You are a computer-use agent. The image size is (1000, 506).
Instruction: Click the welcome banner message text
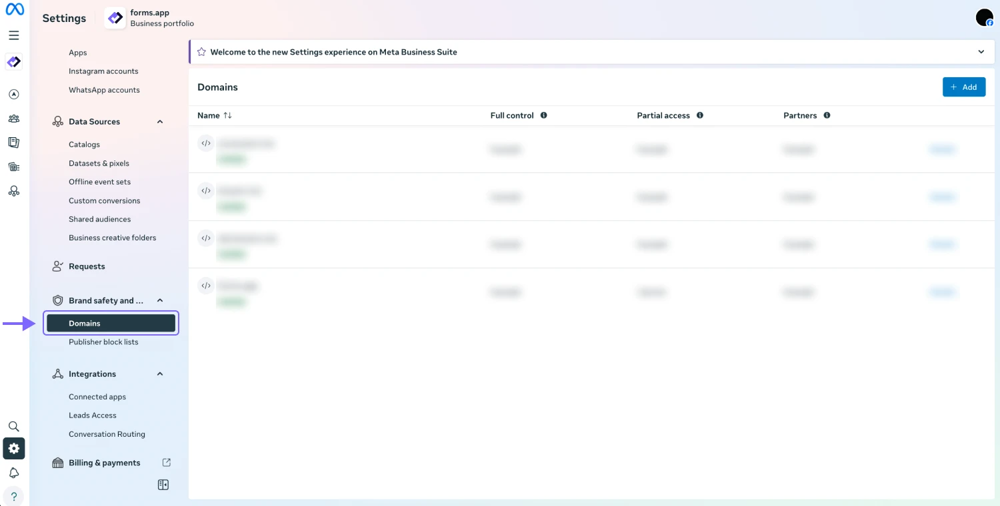click(334, 52)
